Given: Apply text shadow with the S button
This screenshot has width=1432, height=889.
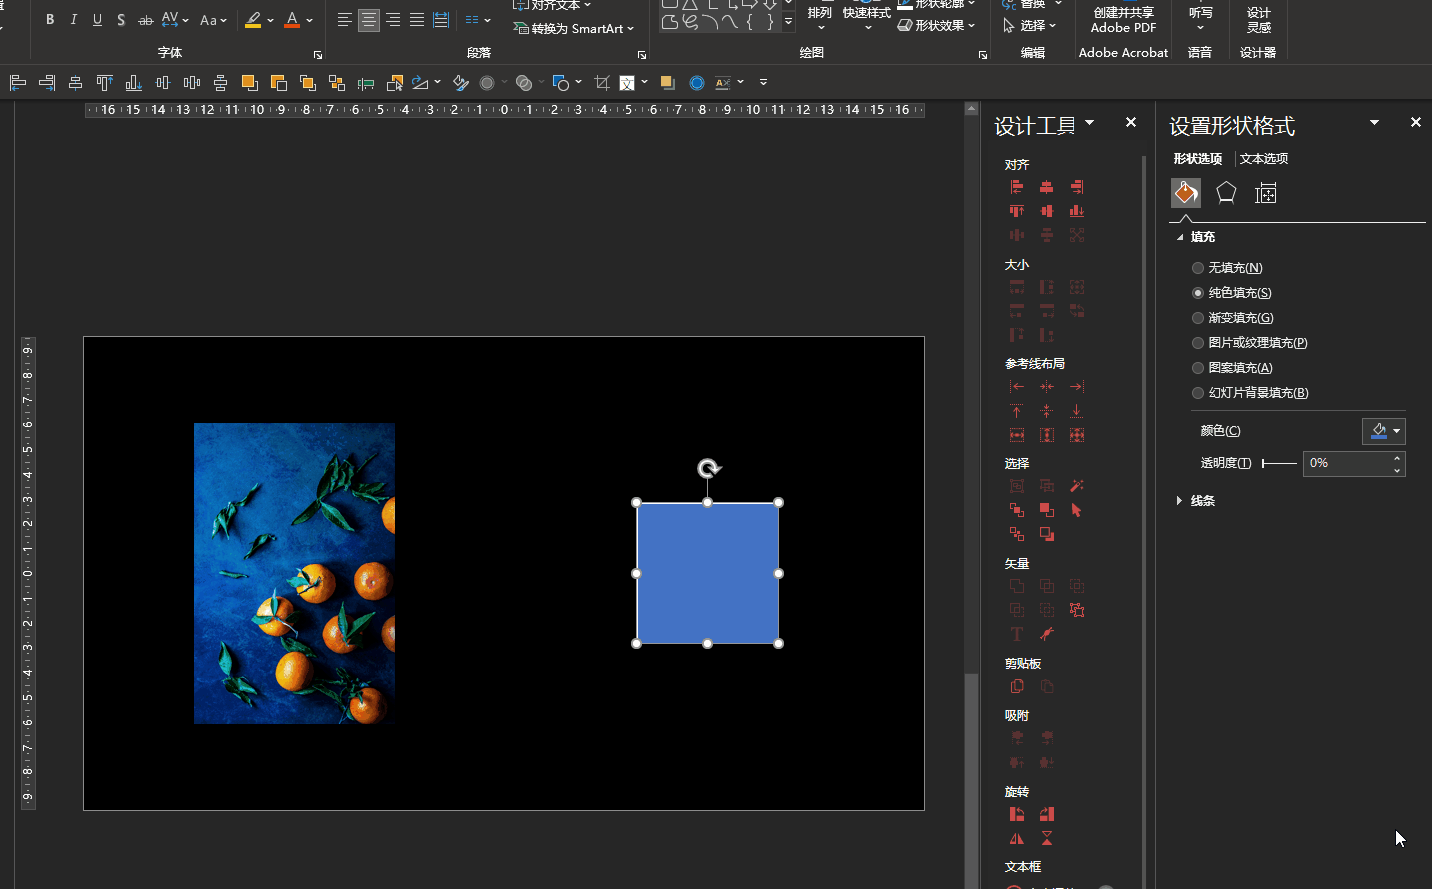Looking at the screenshot, I should click(121, 20).
